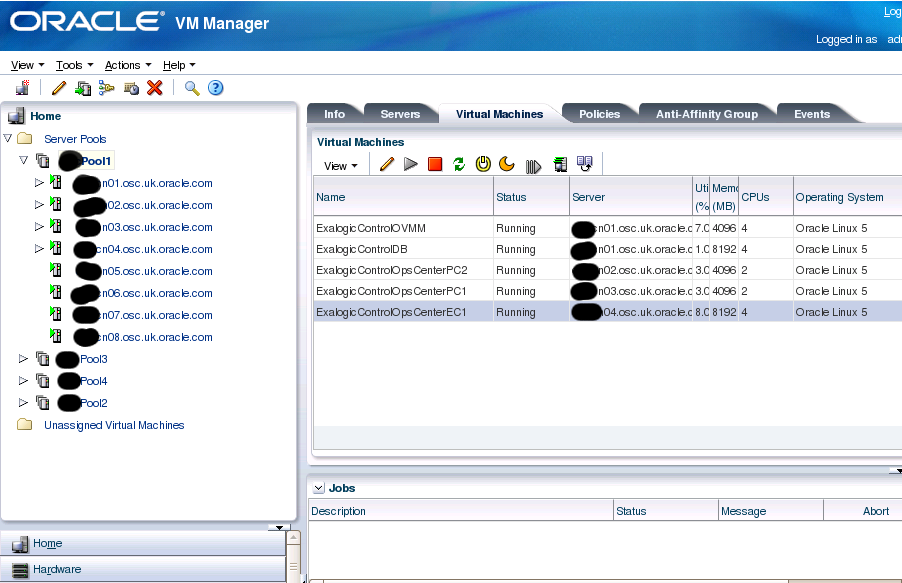Start the selected virtual machine
This screenshot has width=902, height=583.
411,163
